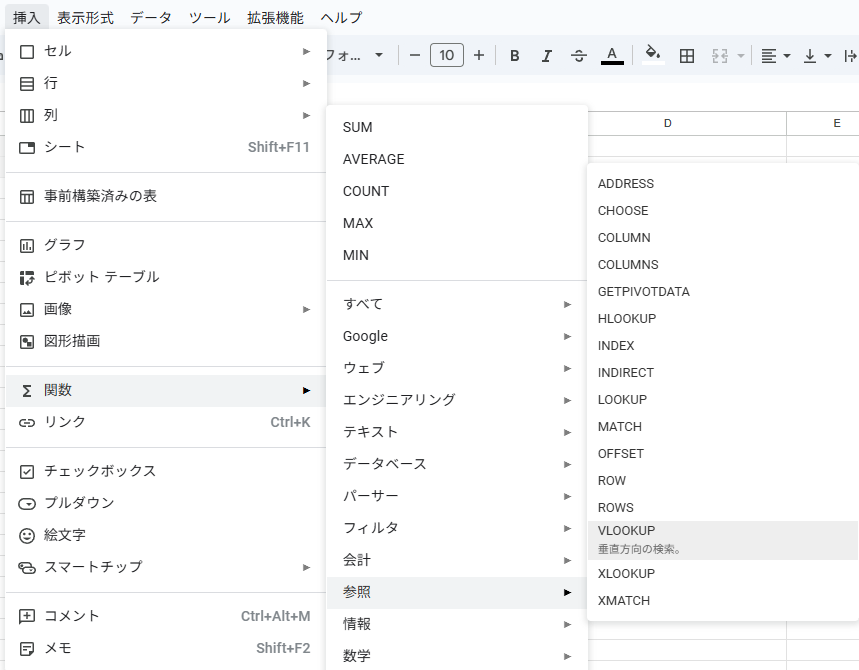859x670 pixels.
Task: Insert a チェックボックス
Action: coord(165,471)
